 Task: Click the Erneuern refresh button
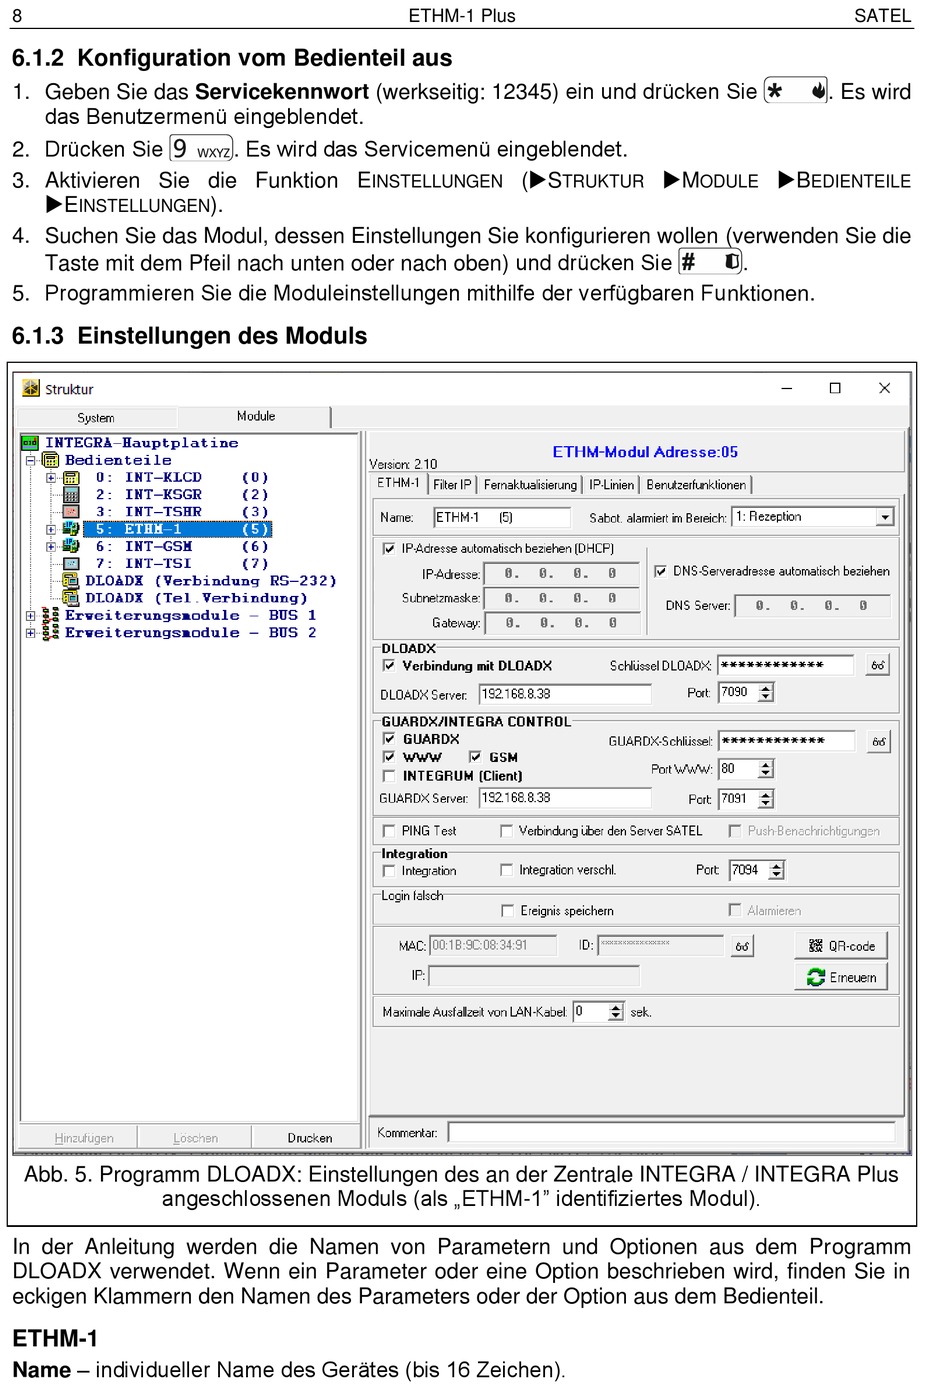tap(841, 977)
